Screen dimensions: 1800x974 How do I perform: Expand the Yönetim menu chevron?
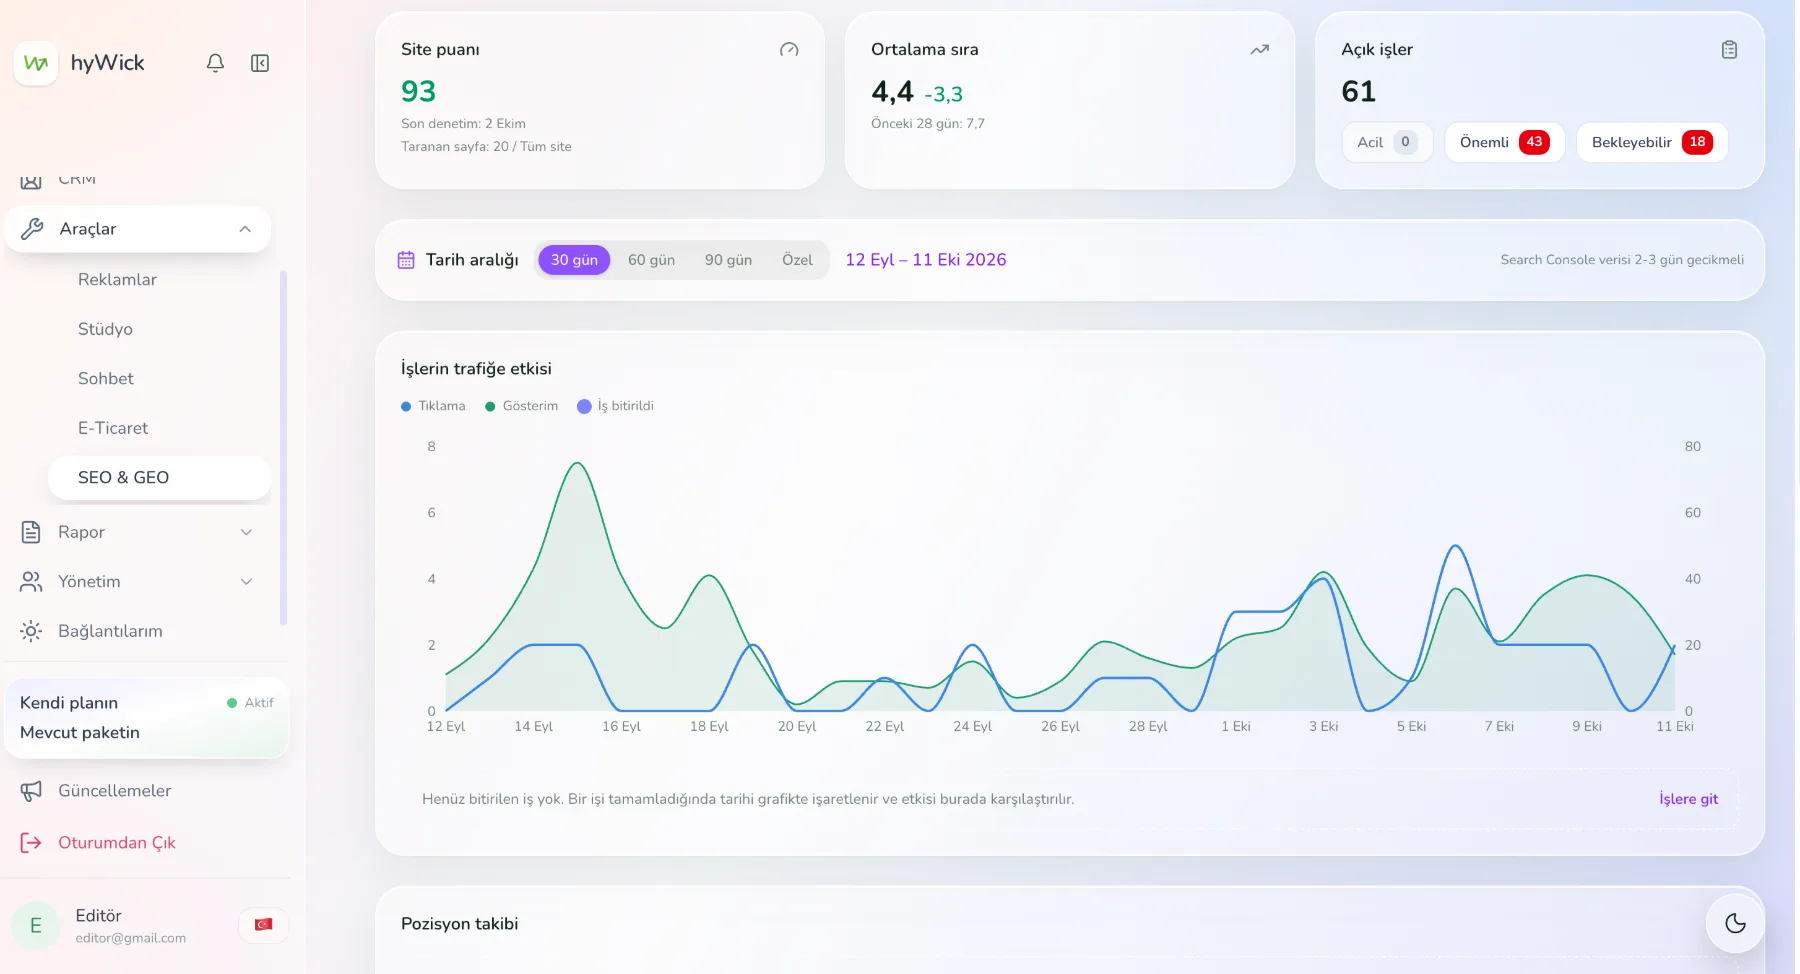pos(246,581)
